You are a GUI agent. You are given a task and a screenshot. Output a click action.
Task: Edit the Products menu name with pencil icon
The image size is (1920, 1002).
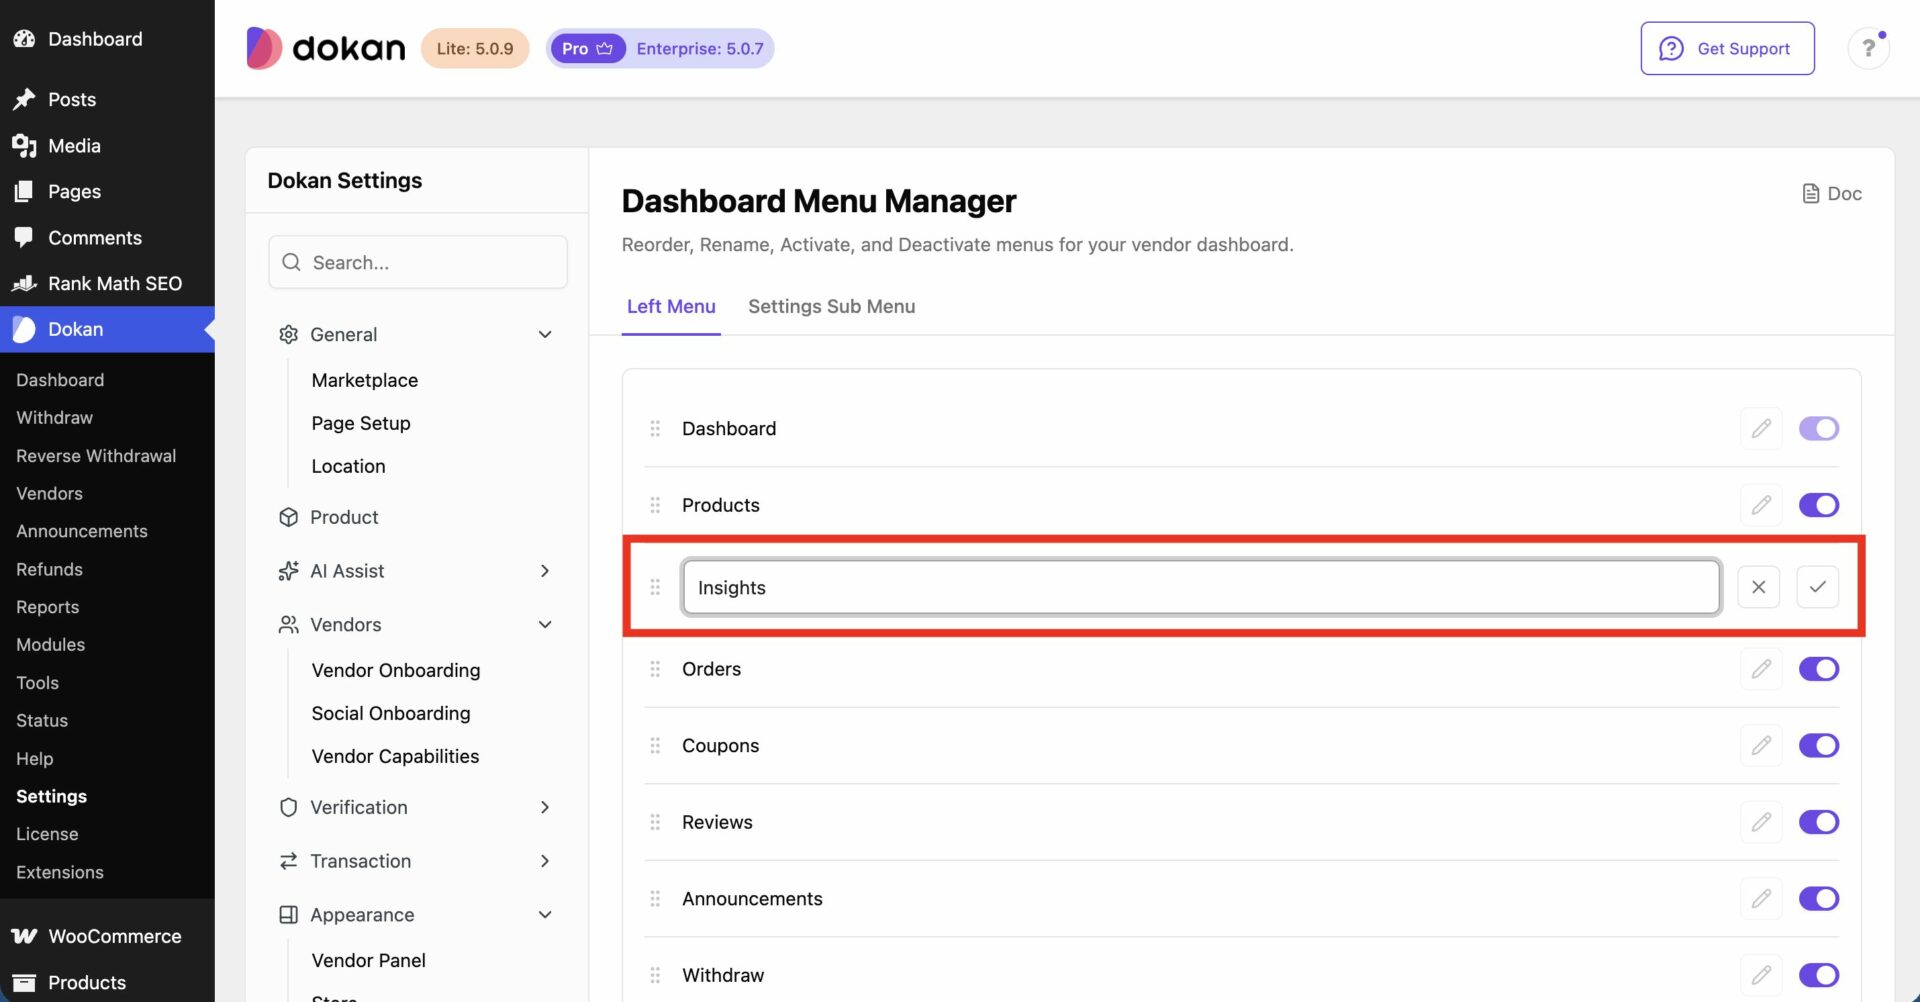point(1761,505)
